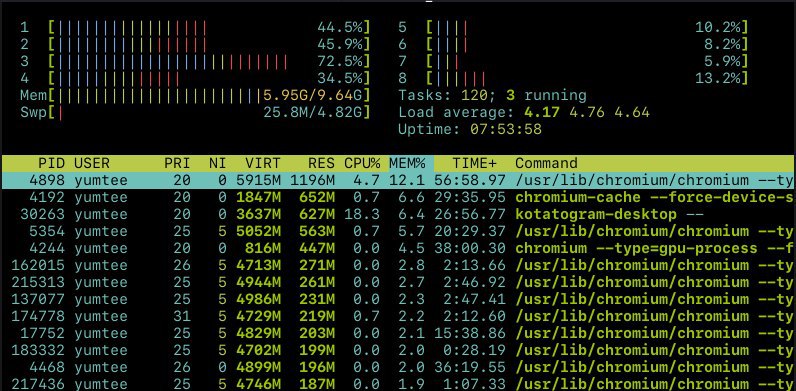Screen dimensions: 796x391
Task: Select process row with PID 17752
Action: pyautogui.click(x=398, y=333)
